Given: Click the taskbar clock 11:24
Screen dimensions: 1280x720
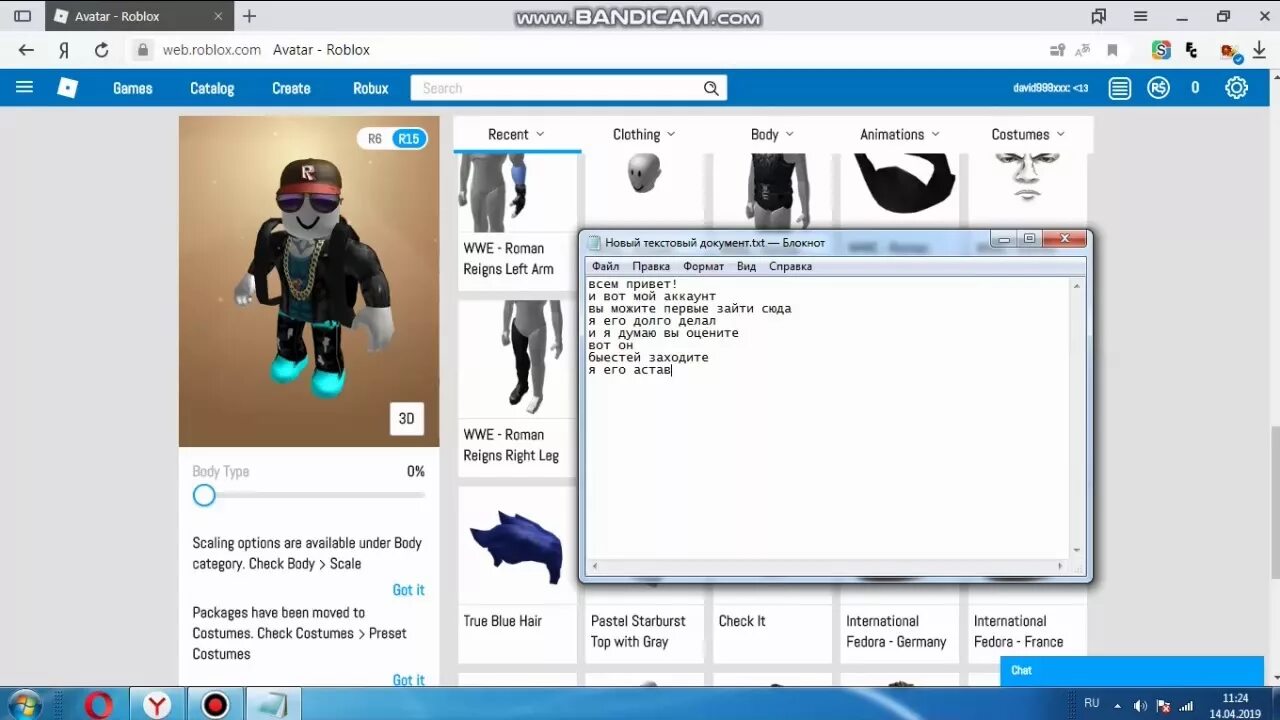Looking at the screenshot, I should [x=1236, y=698].
